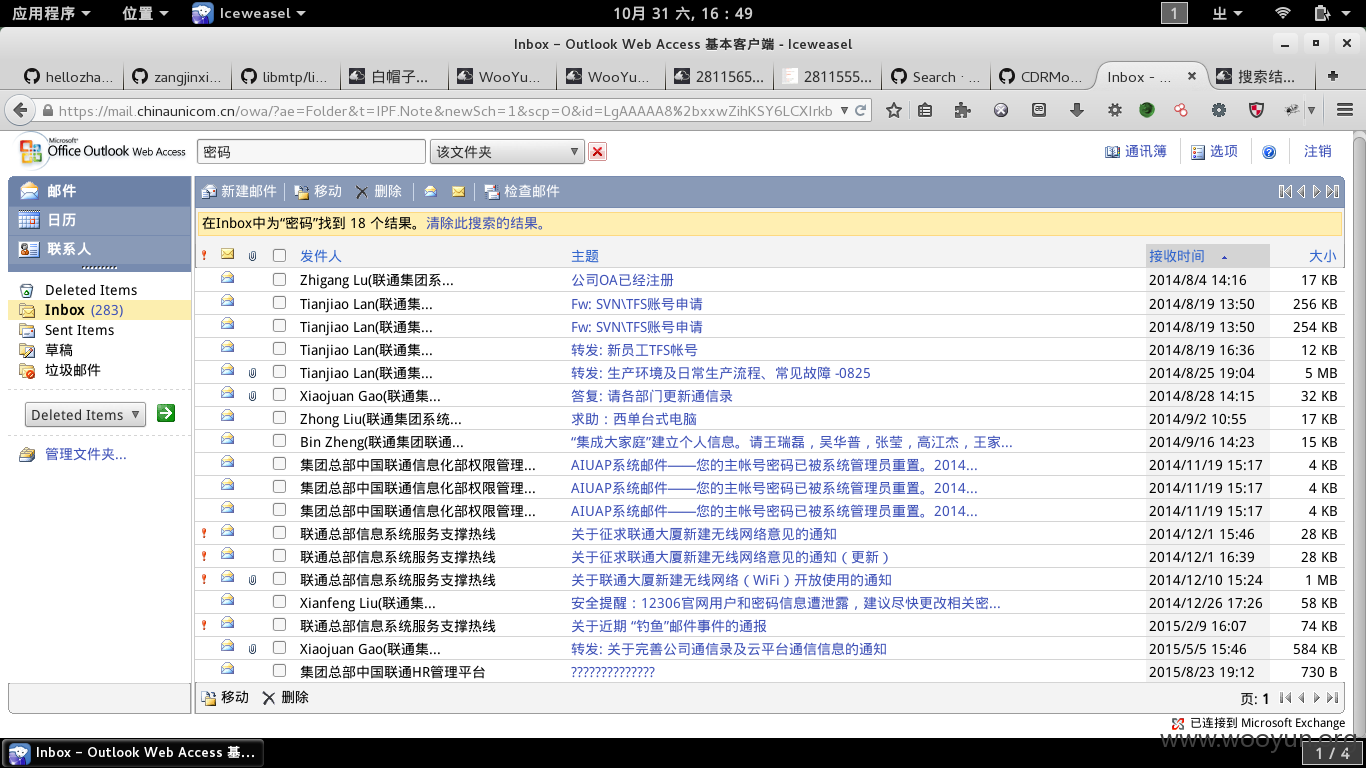Select 垃圾邮件 junk folder

coord(73,370)
